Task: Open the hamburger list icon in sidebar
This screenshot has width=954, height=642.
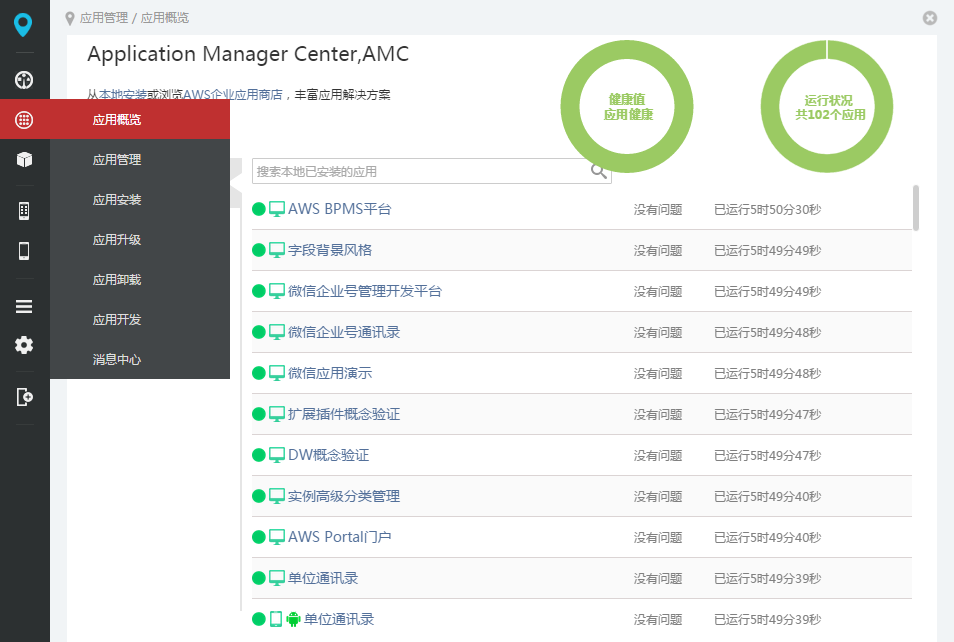Action: click(x=24, y=306)
